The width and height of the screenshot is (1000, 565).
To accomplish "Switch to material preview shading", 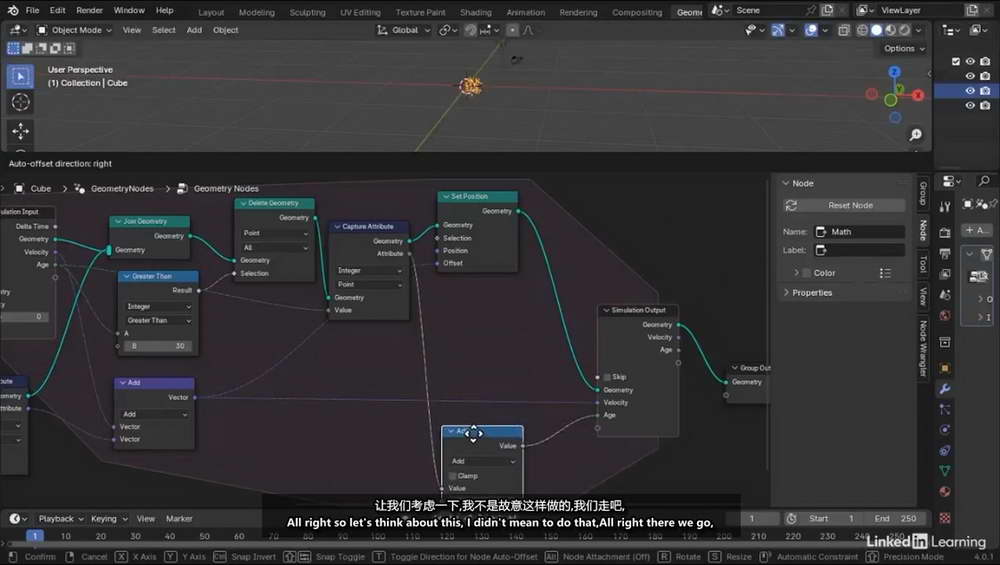I will 890,30.
